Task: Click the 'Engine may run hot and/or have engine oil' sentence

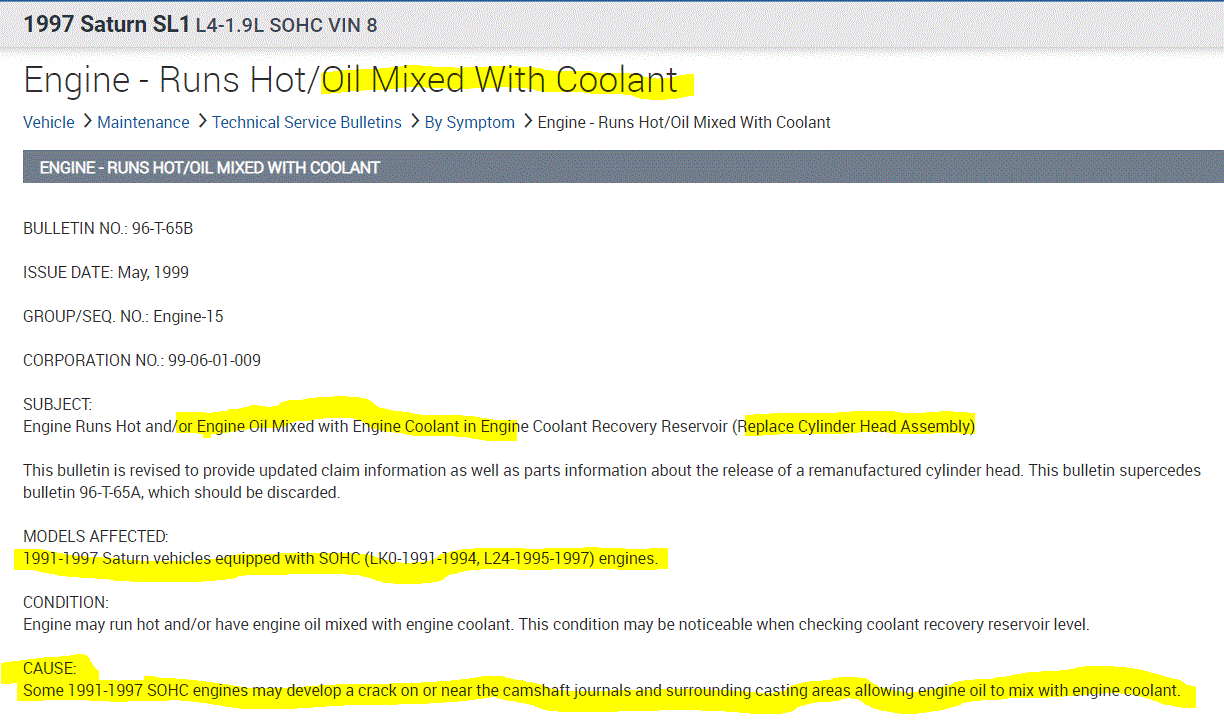Action: (556, 624)
